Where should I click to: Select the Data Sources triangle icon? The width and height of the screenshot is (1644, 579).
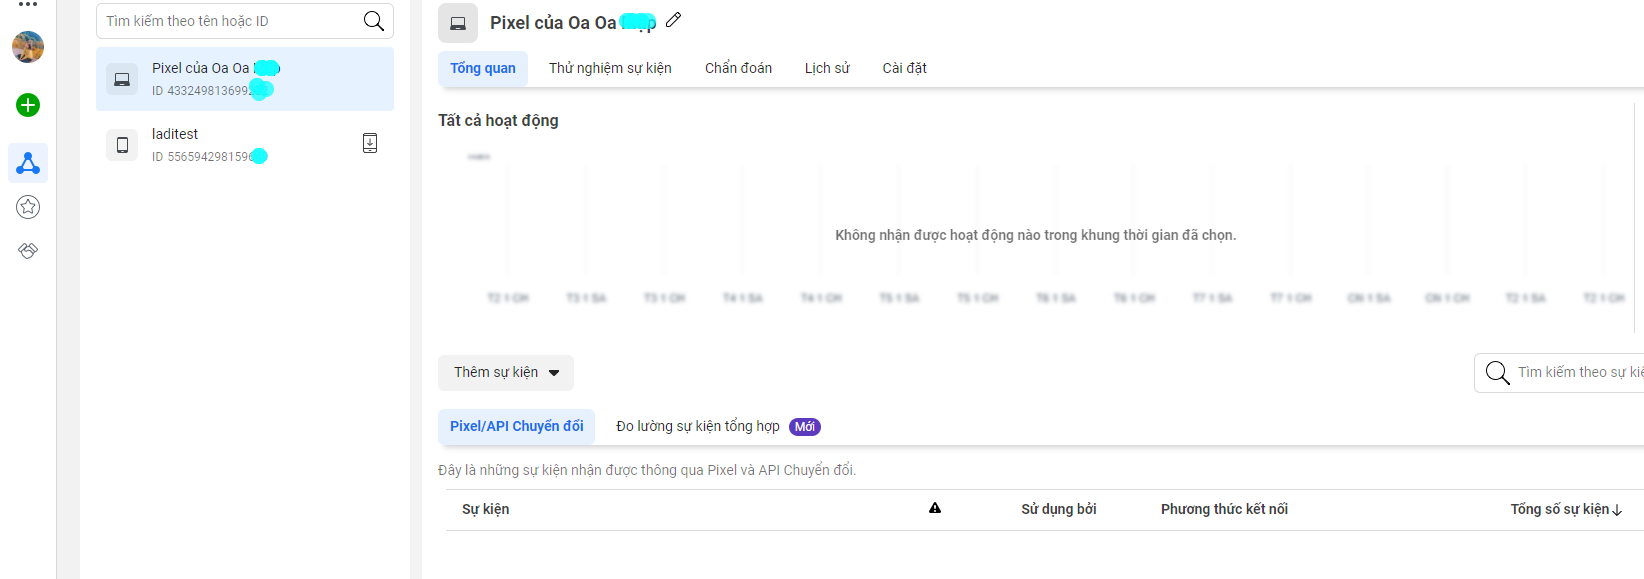coord(28,163)
